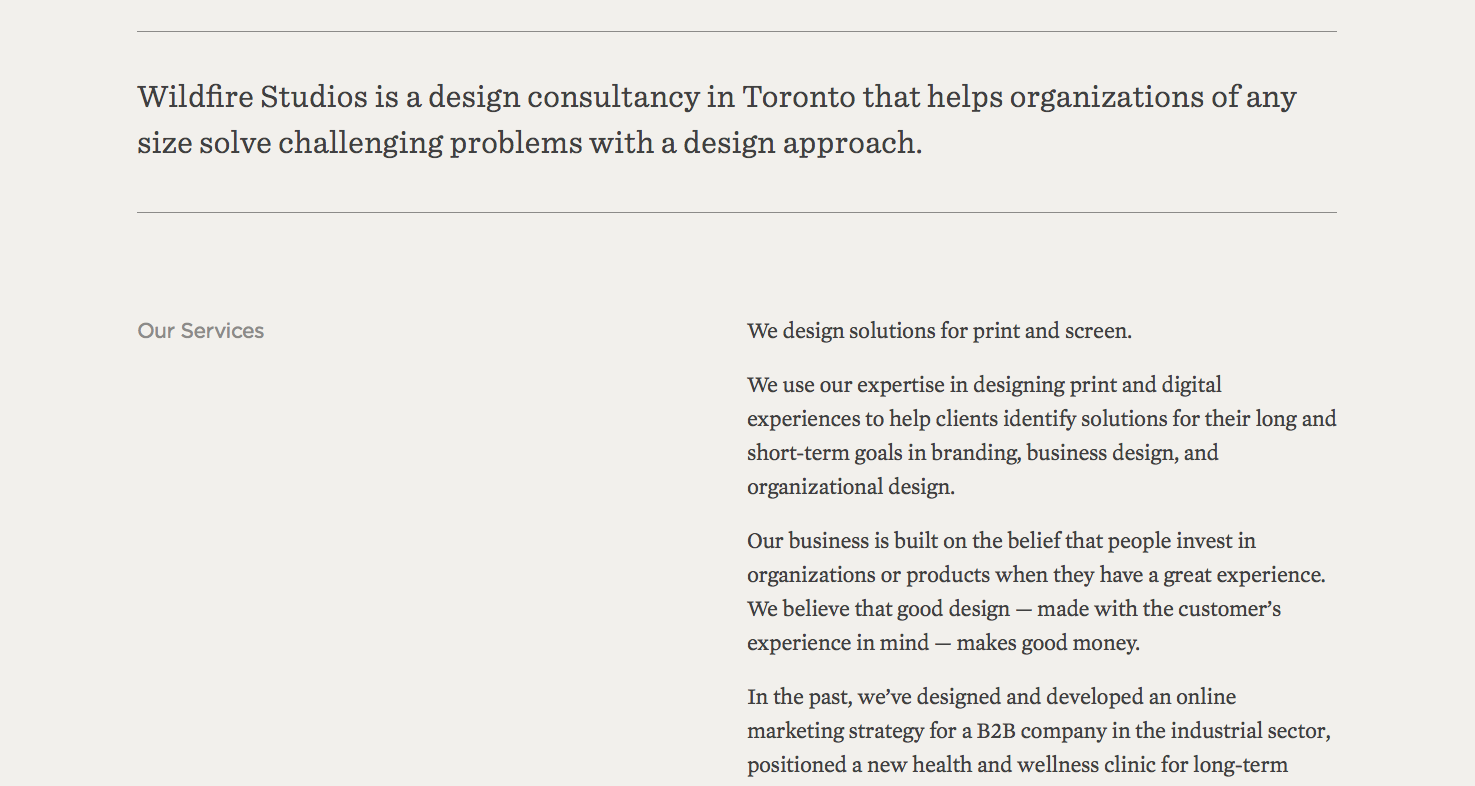Select the word "Toronto" in the headline

[798, 97]
